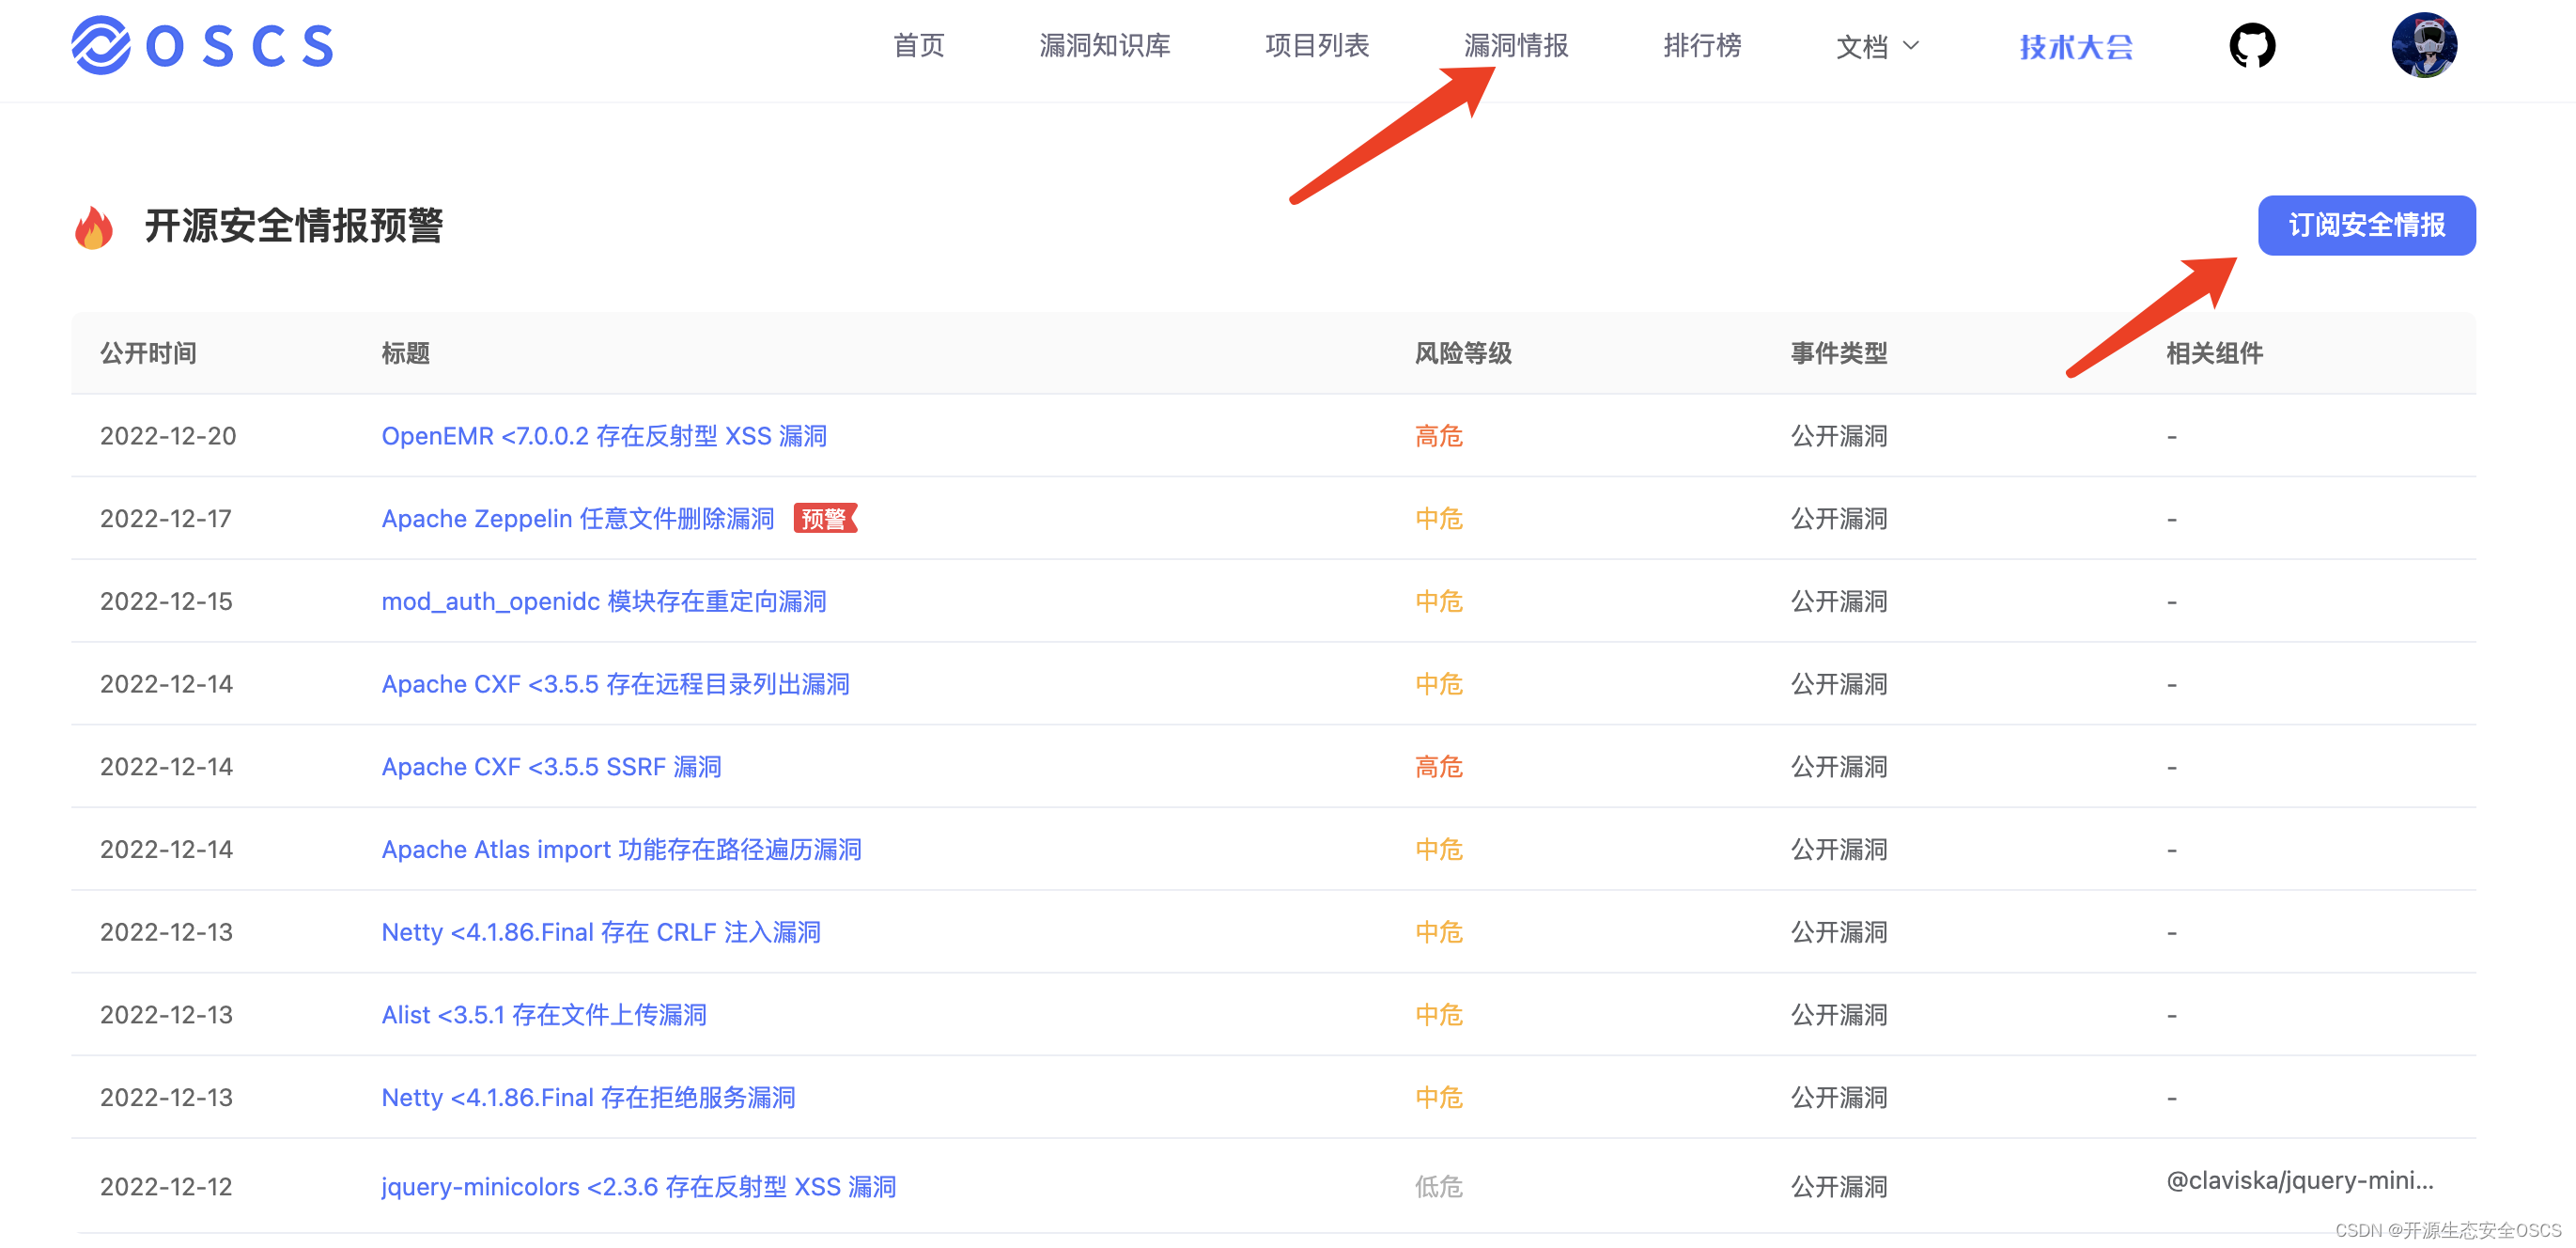
Task: Click the 相关组件 column header
Action: 2214,353
